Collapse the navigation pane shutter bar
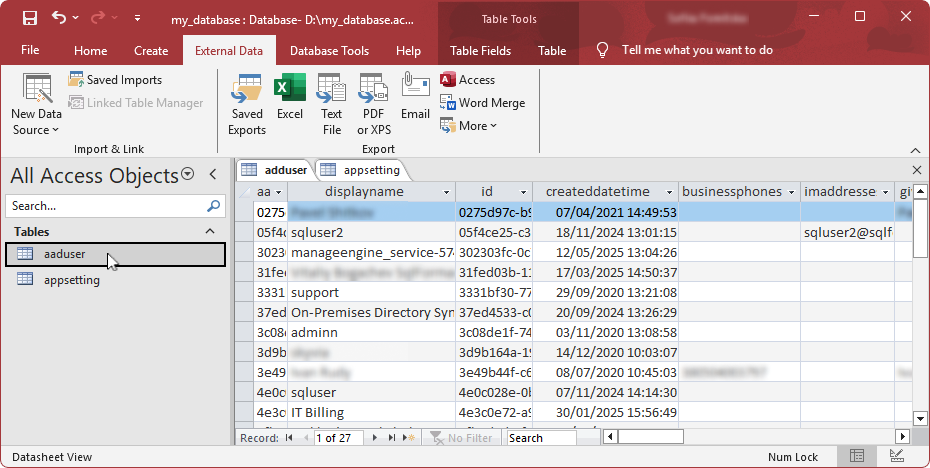930x468 pixels. [213, 174]
